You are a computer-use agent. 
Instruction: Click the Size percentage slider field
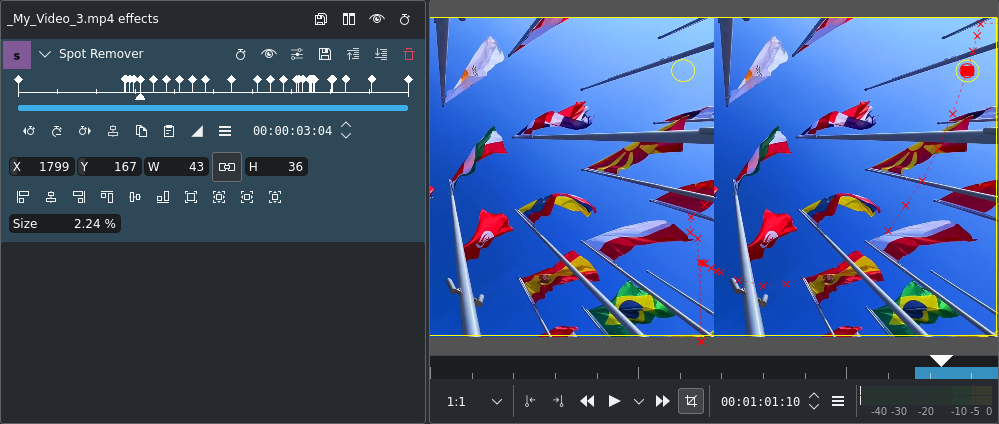pyautogui.click(x=64, y=224)
